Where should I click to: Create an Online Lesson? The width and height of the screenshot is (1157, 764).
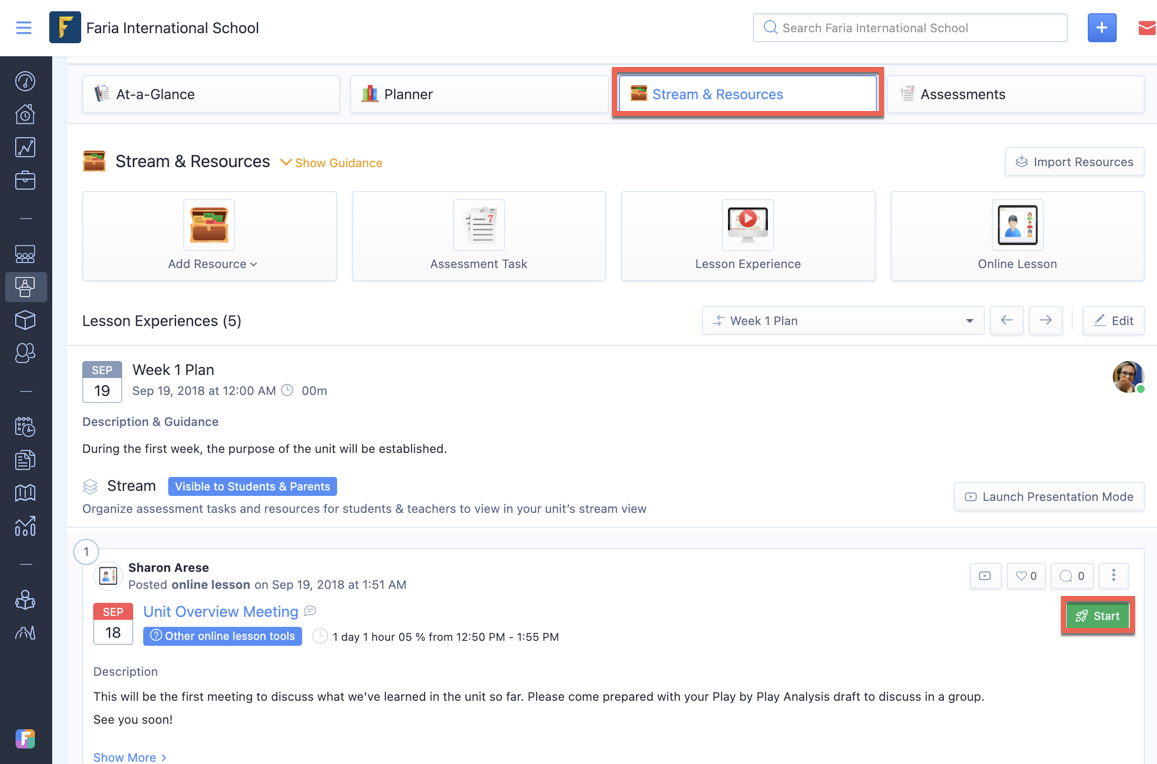click(x=1018, y=236)
